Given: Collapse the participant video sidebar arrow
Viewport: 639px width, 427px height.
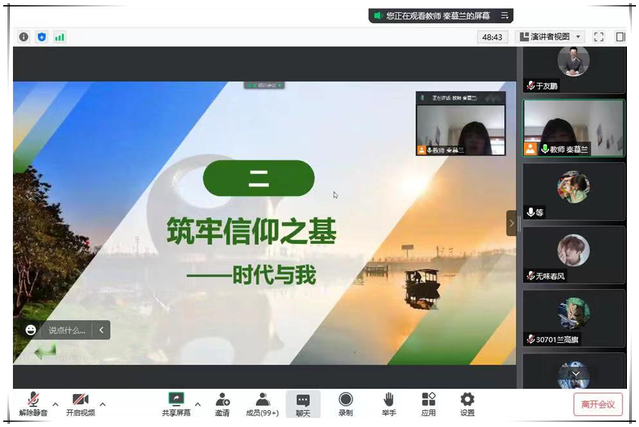Looking at the screenshot, I should tap(512, 222).
